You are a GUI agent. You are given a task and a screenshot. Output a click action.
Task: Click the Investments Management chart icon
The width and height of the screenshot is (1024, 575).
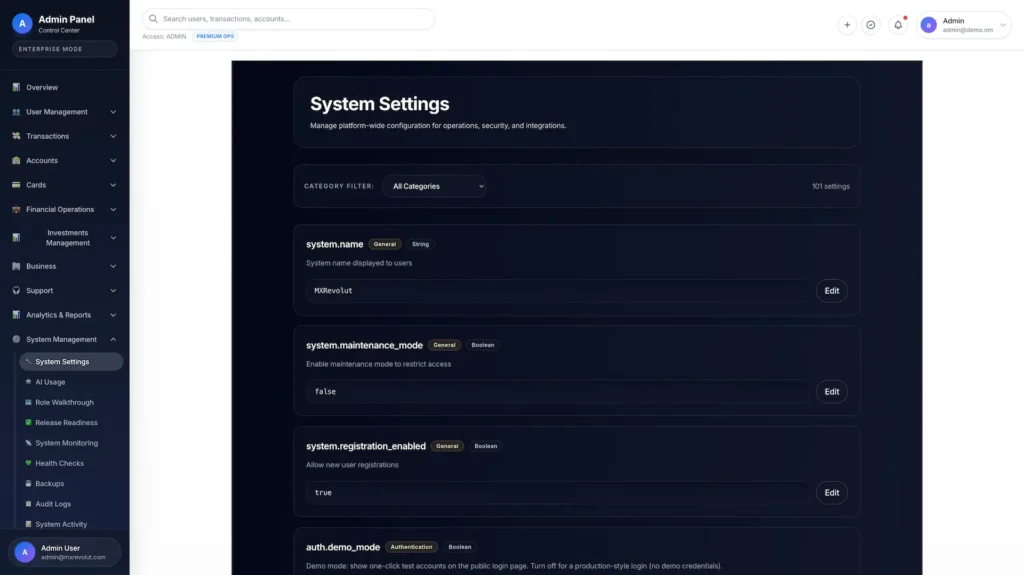[x=16, y=238]
